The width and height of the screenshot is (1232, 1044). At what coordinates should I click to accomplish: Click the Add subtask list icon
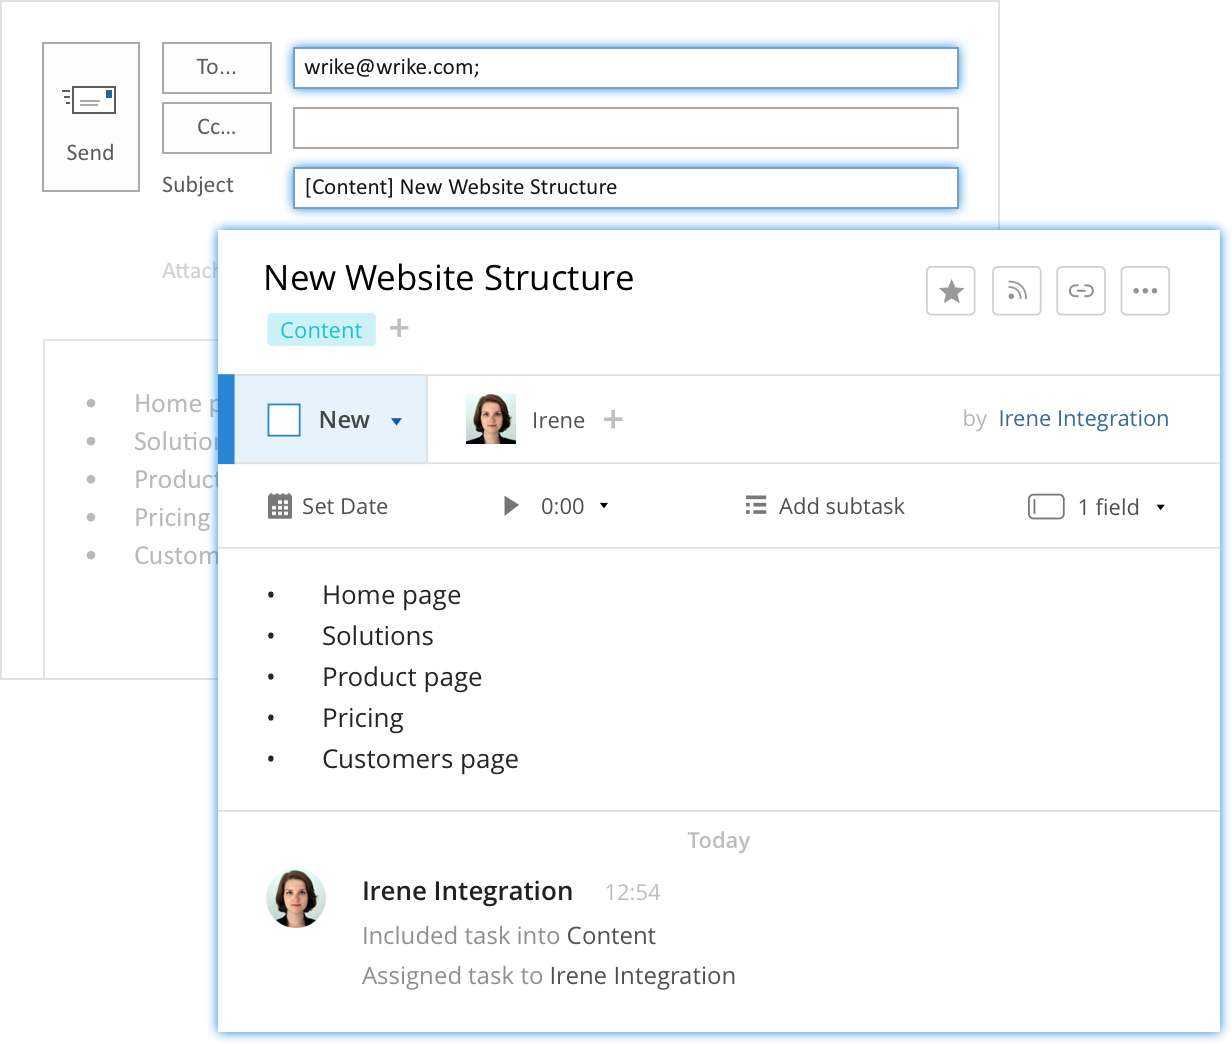click(756, 506)
